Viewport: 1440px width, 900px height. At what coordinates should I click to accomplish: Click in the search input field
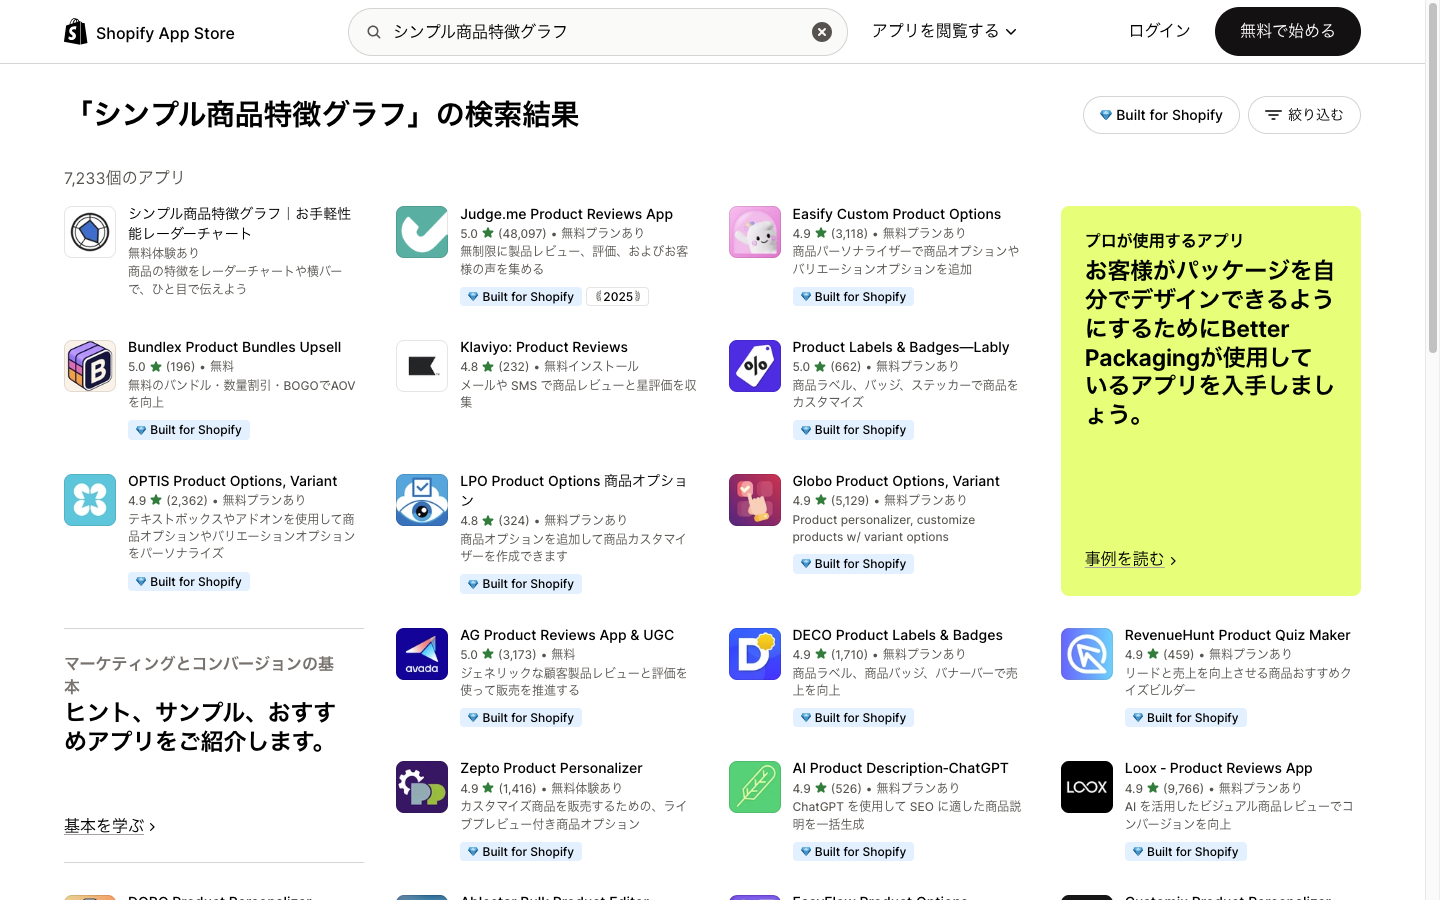click(x=598, y=32)
